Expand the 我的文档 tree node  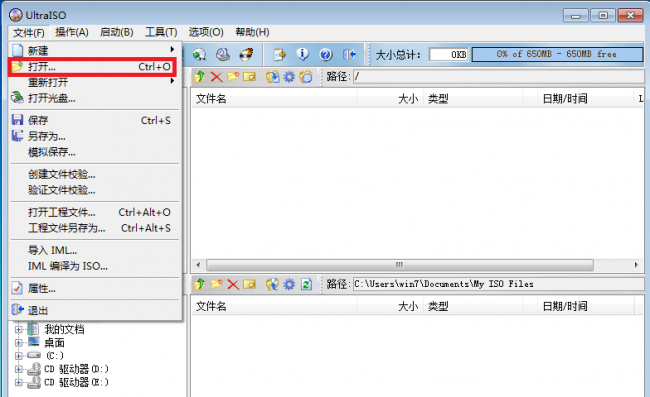coord(18,330)
